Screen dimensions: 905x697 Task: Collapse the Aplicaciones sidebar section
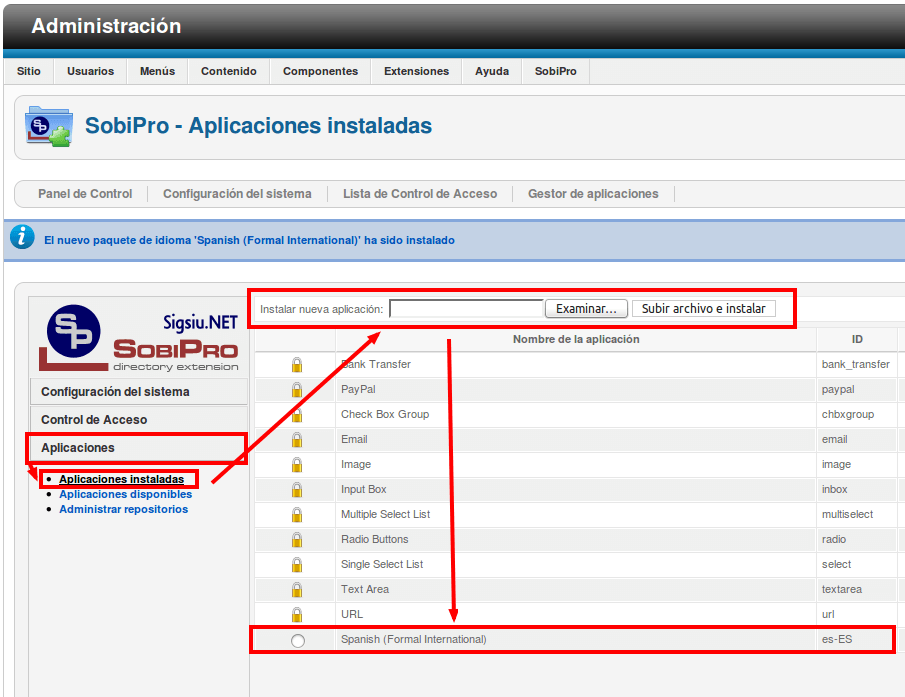click(139, 448)
